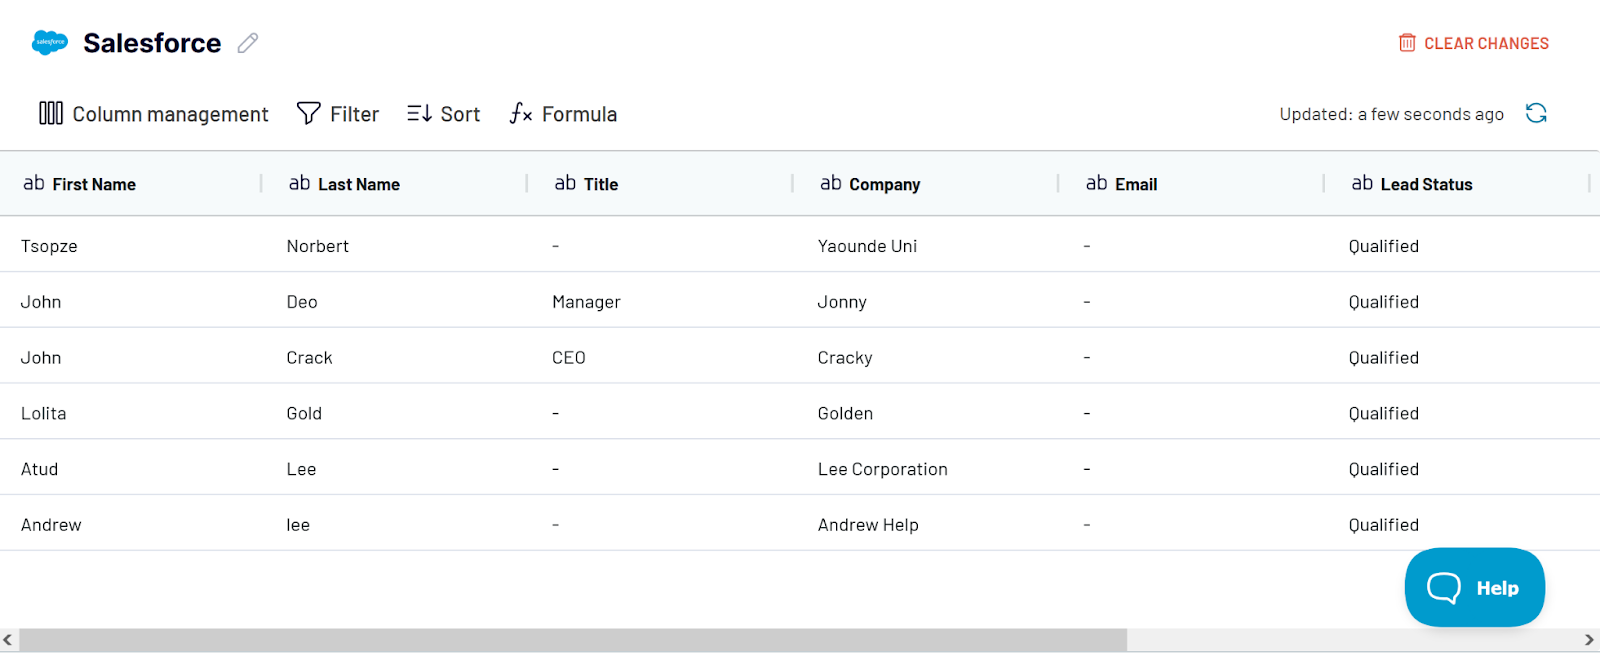Edit the Salesforce title with pencil icon
1600x662 pixels.
248,43
